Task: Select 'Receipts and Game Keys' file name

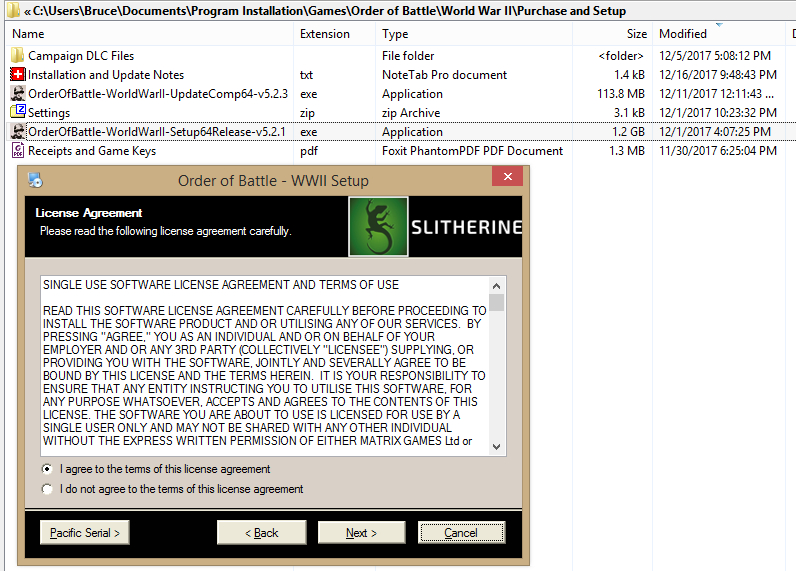Action: coord(92,151)
